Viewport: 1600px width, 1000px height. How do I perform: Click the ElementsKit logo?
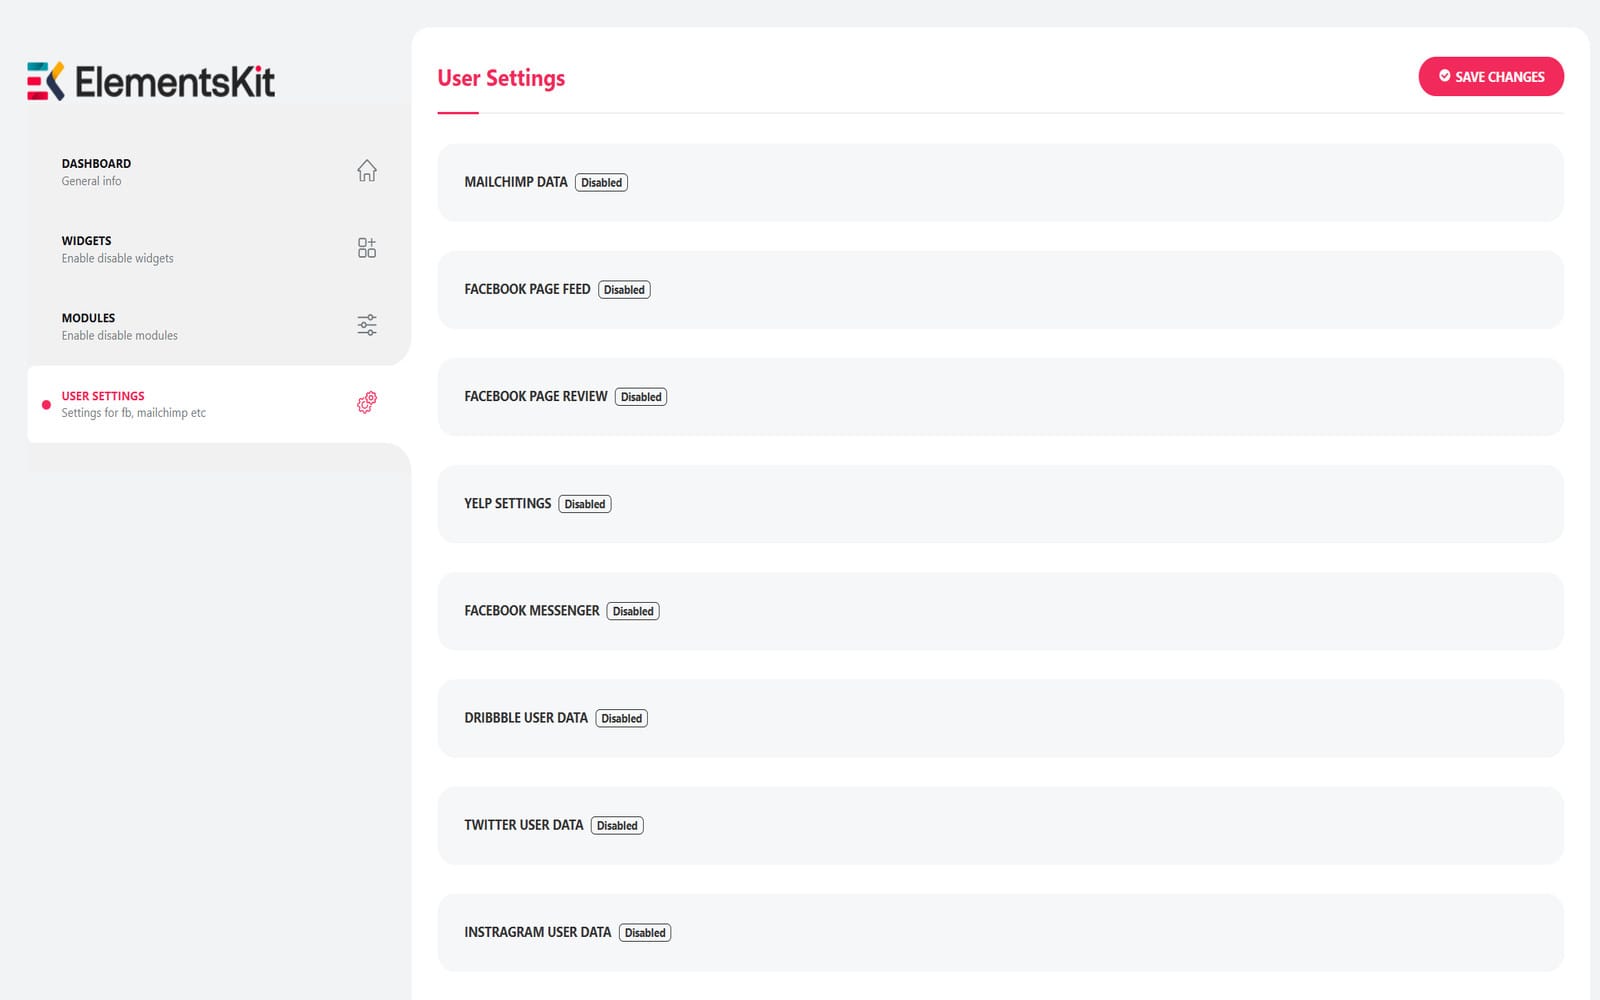151,81
